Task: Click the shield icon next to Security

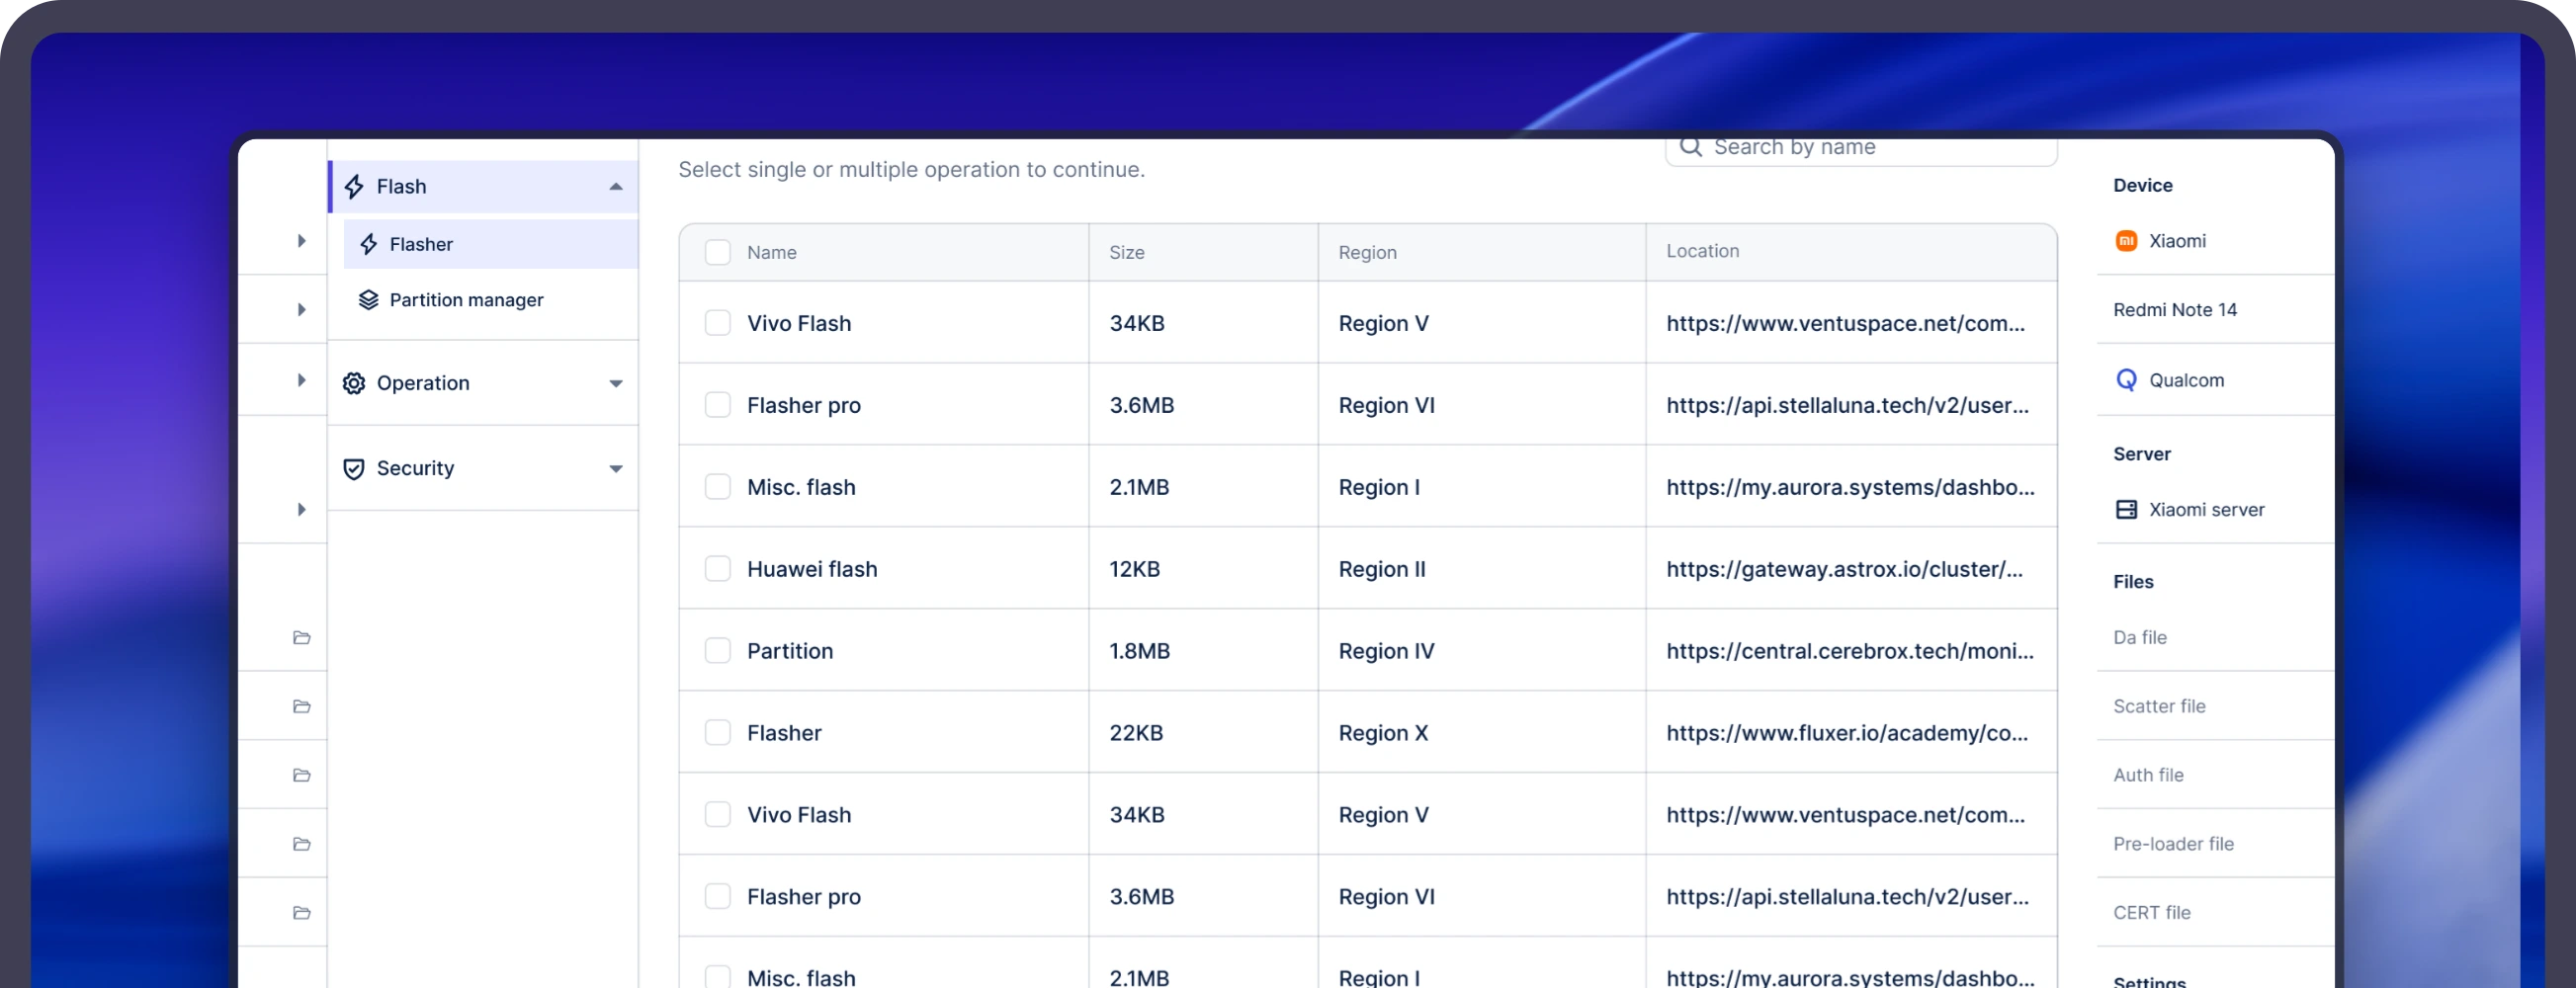Action: tap(354, 469)
